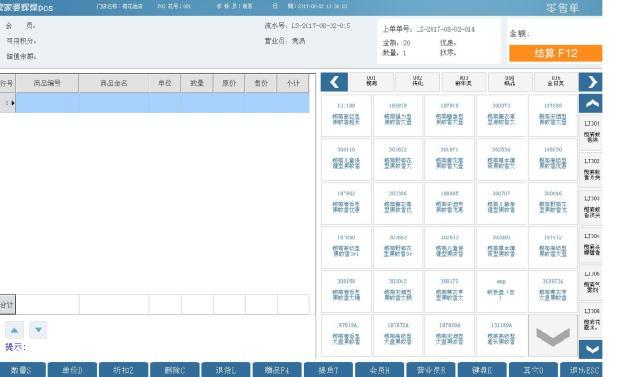Screen dimensions: 640x377
Task: Click the blue down chevron below LJ106
Action: [590, 349]
